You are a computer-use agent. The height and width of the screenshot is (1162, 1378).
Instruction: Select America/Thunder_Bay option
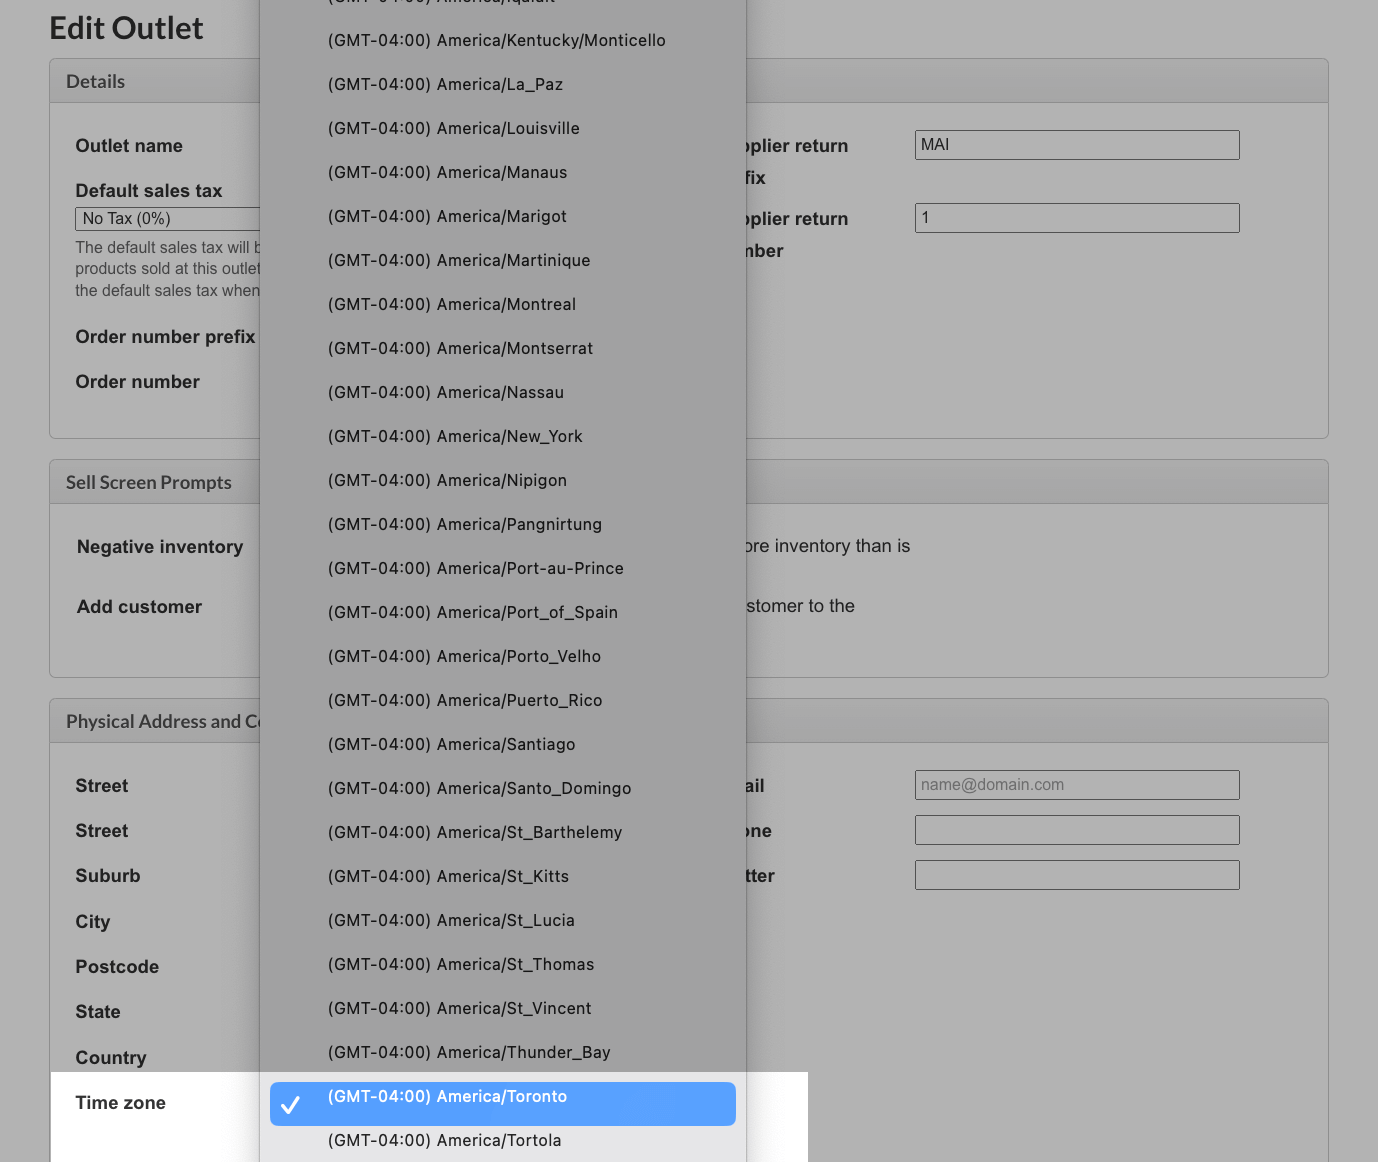[468, 1053]
